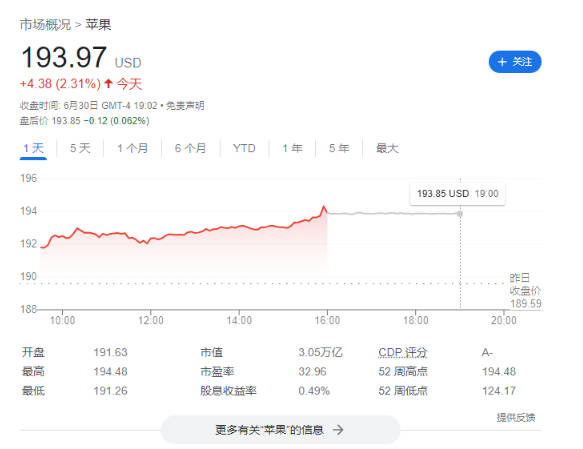The width and height of the screenshot is (583, 449).
Task: Select the 最大 chart range tab
Action: coord(387,148)
